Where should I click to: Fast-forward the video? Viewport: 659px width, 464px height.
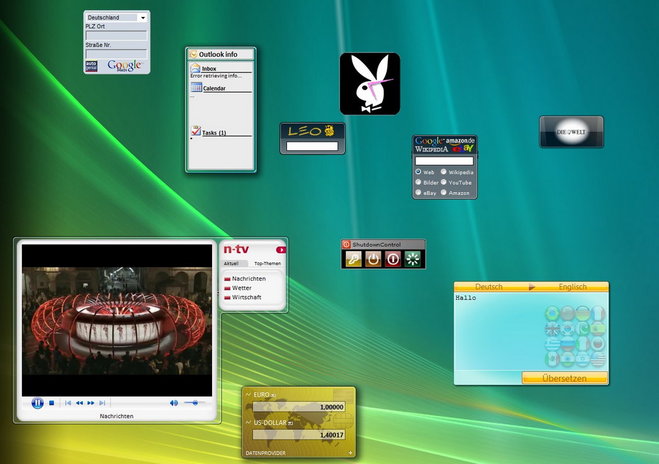point(90,403)
